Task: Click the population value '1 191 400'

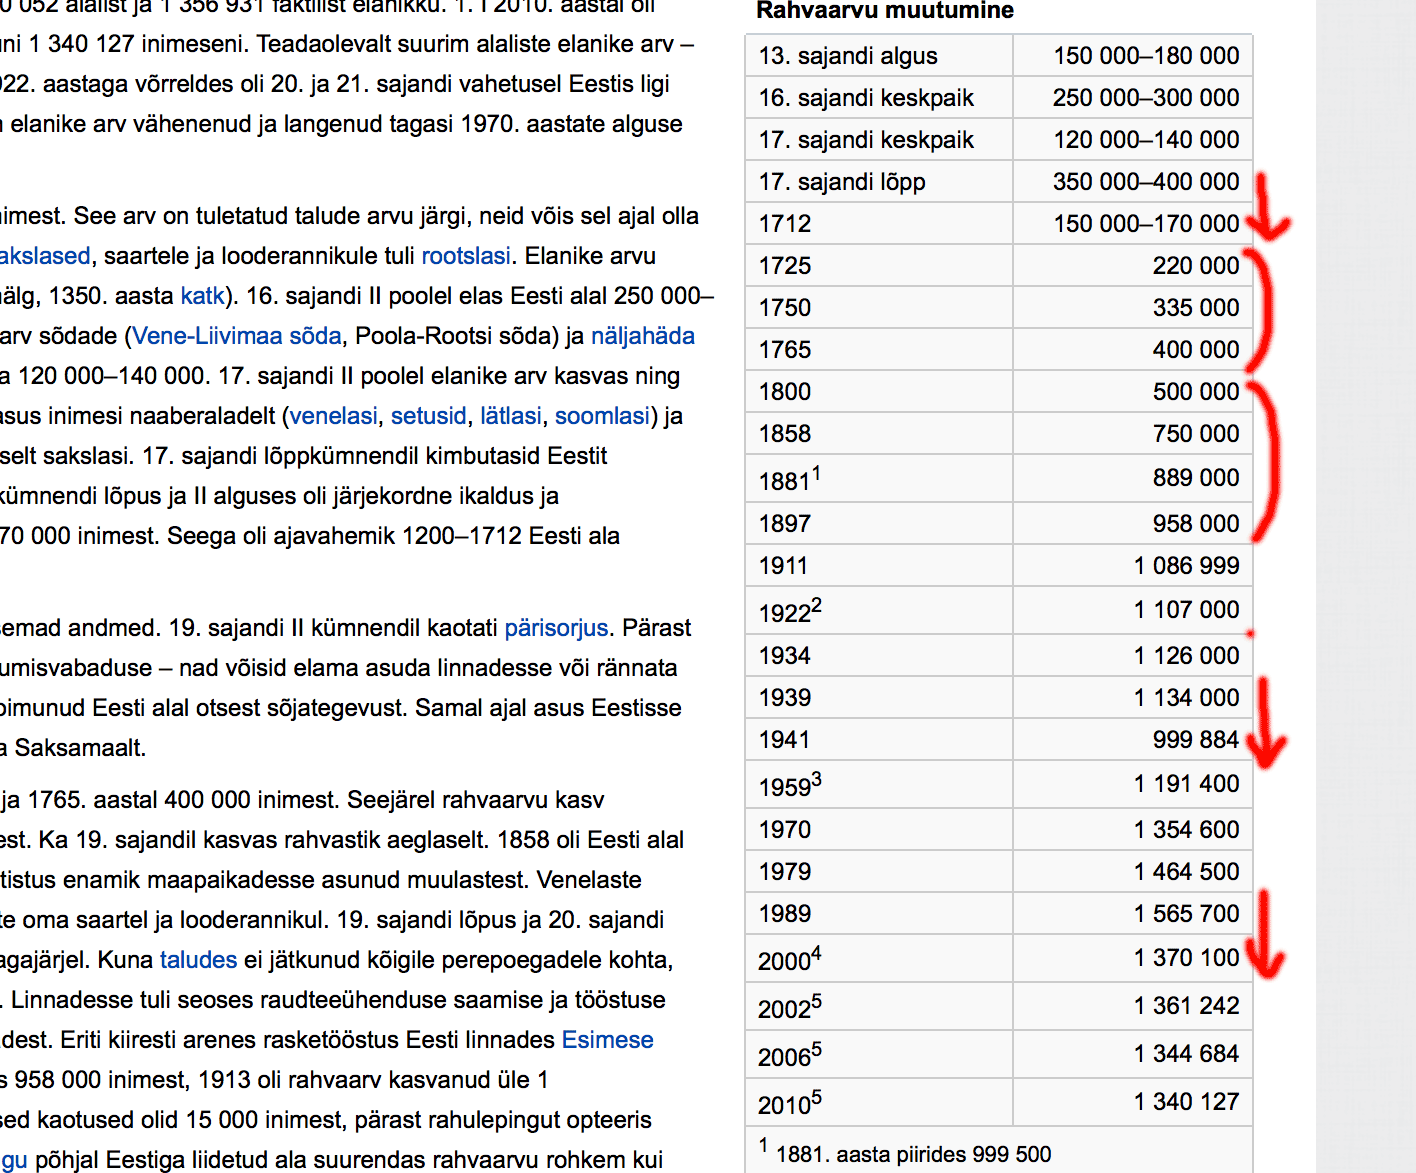Action: [x=1187, y=784]
